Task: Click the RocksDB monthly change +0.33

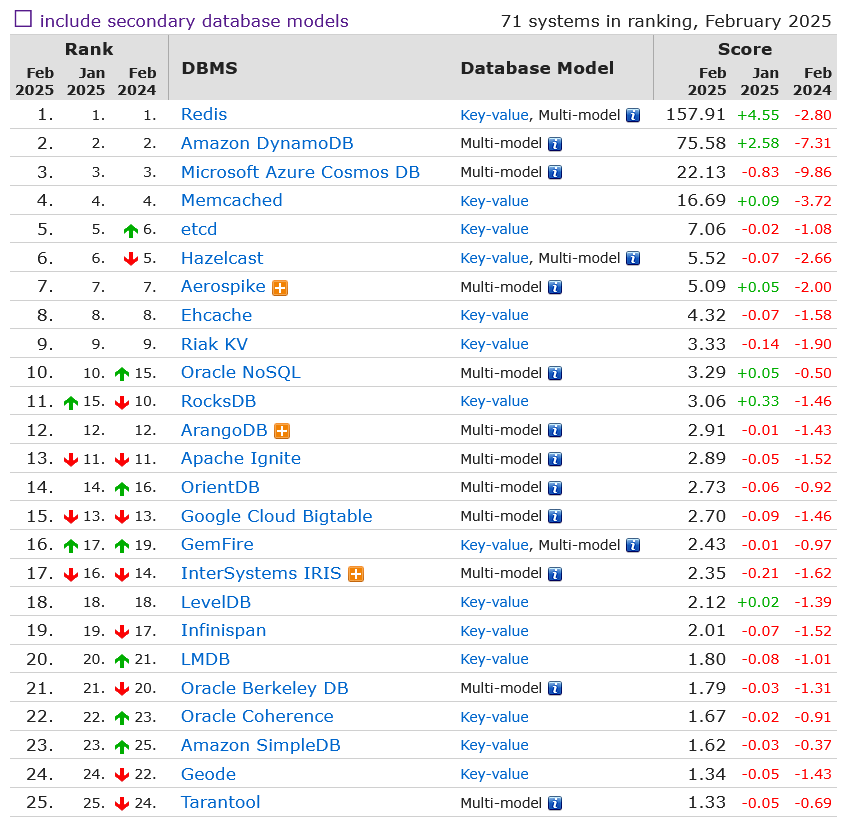Action: click(x=758, y=402)
